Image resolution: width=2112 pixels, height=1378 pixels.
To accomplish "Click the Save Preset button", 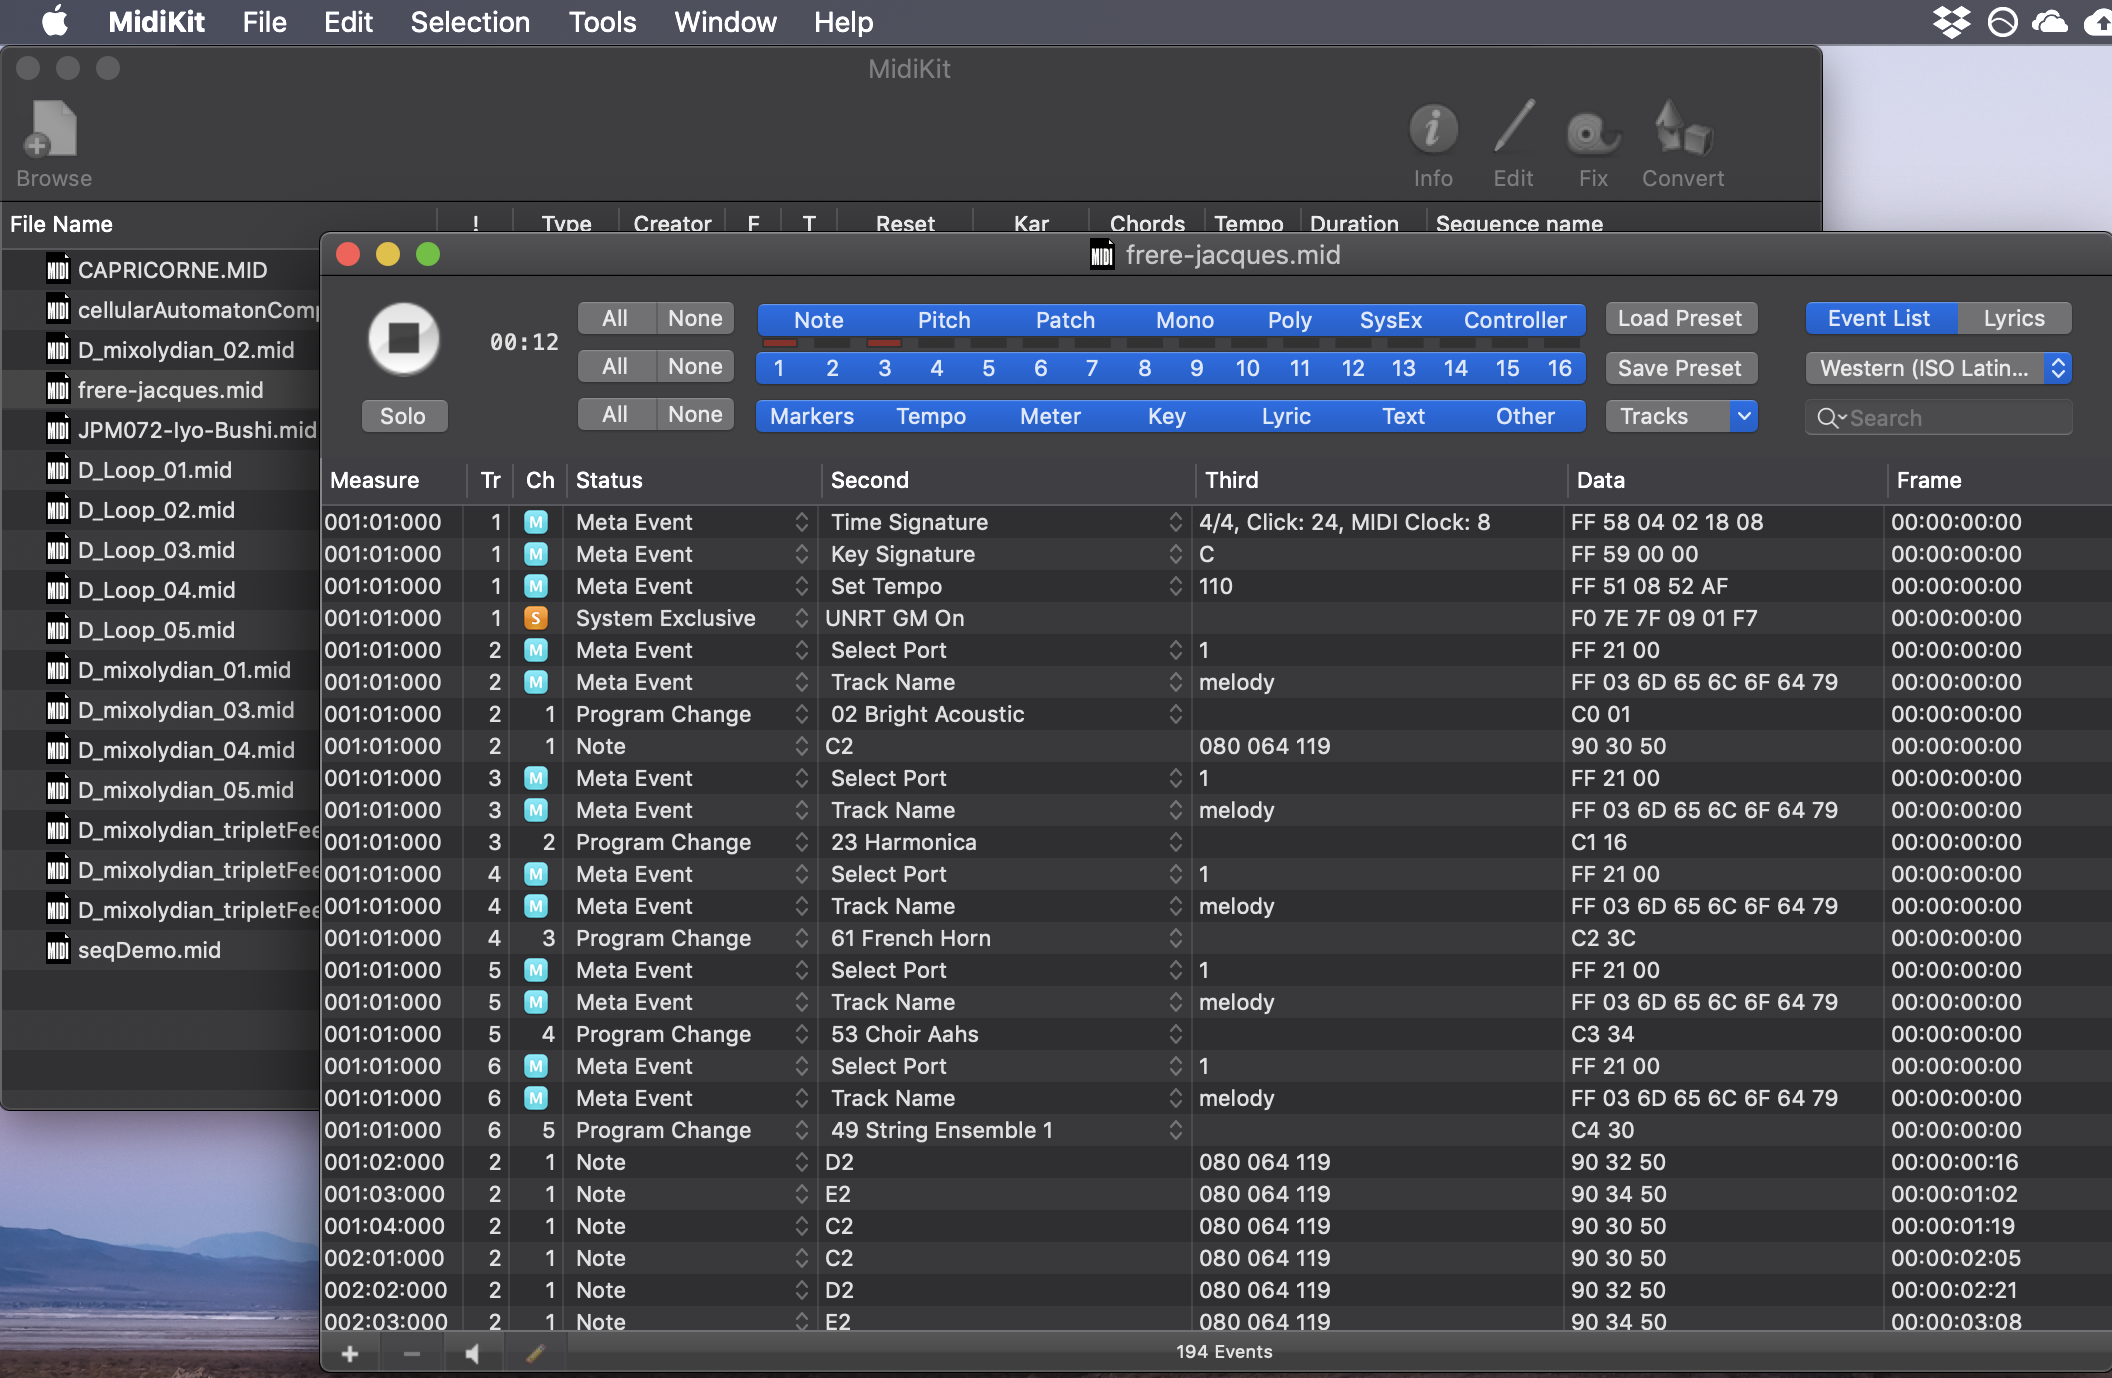I will 1681,368.
